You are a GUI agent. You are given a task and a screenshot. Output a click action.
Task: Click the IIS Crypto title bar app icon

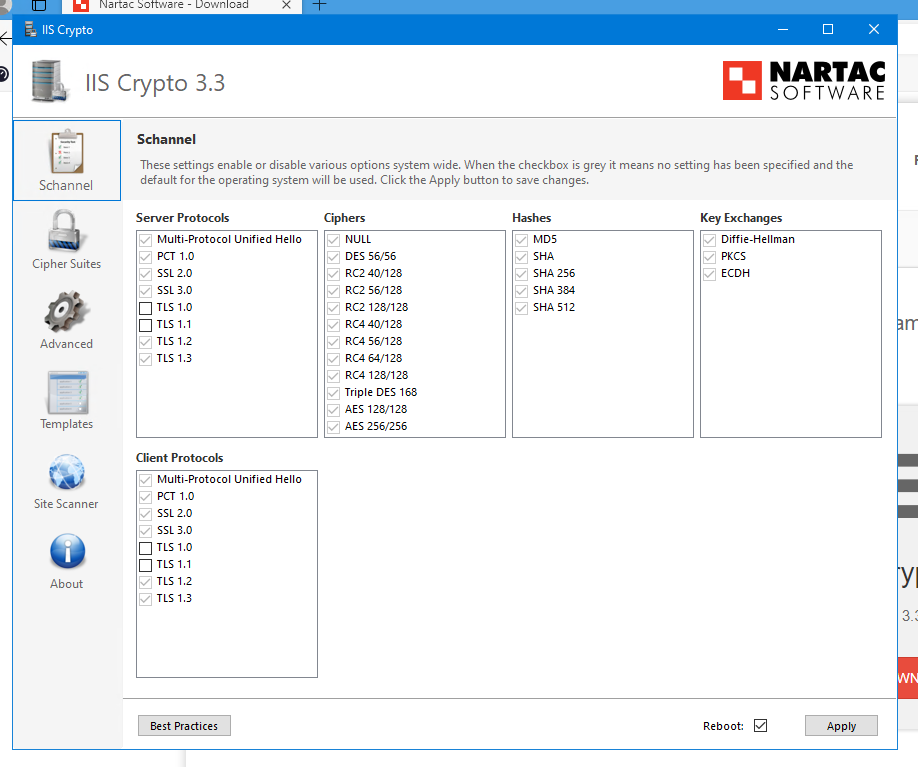click(x=30, y=29)
